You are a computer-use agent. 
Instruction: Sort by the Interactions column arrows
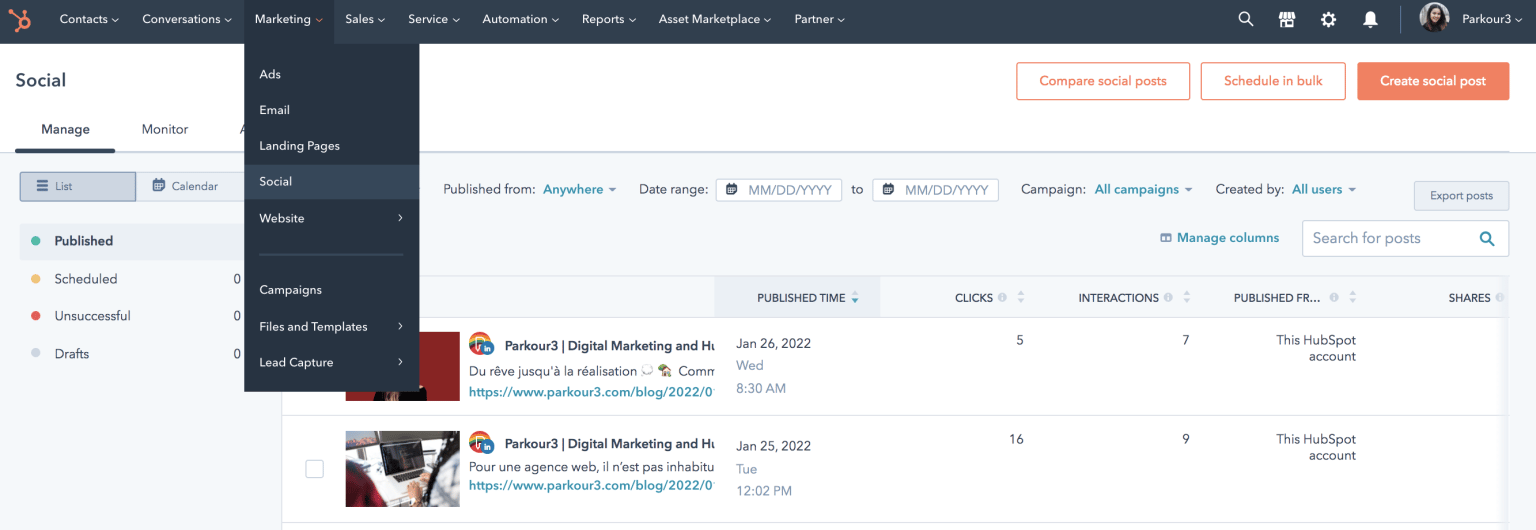point(1187,298)
